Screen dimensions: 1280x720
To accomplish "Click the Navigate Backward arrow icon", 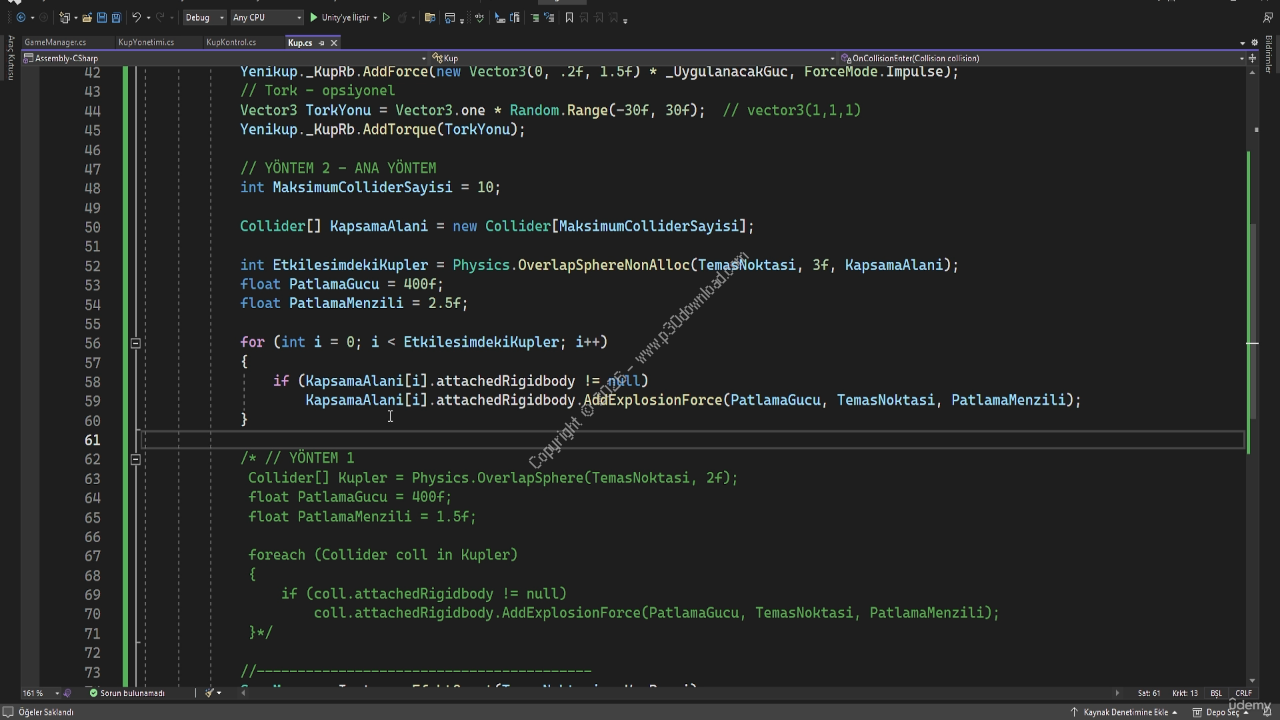I will click(21, 17).
